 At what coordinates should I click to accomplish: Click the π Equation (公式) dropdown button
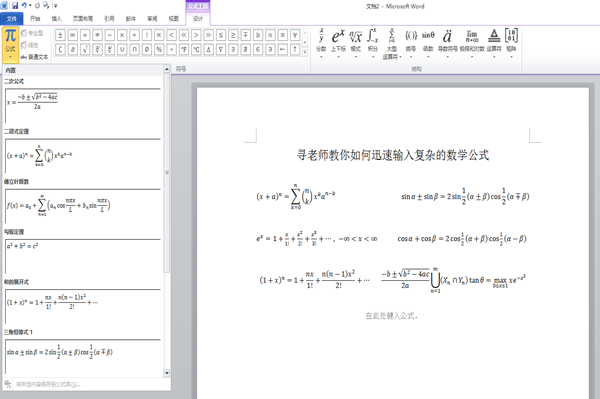[x=10, y=44]
